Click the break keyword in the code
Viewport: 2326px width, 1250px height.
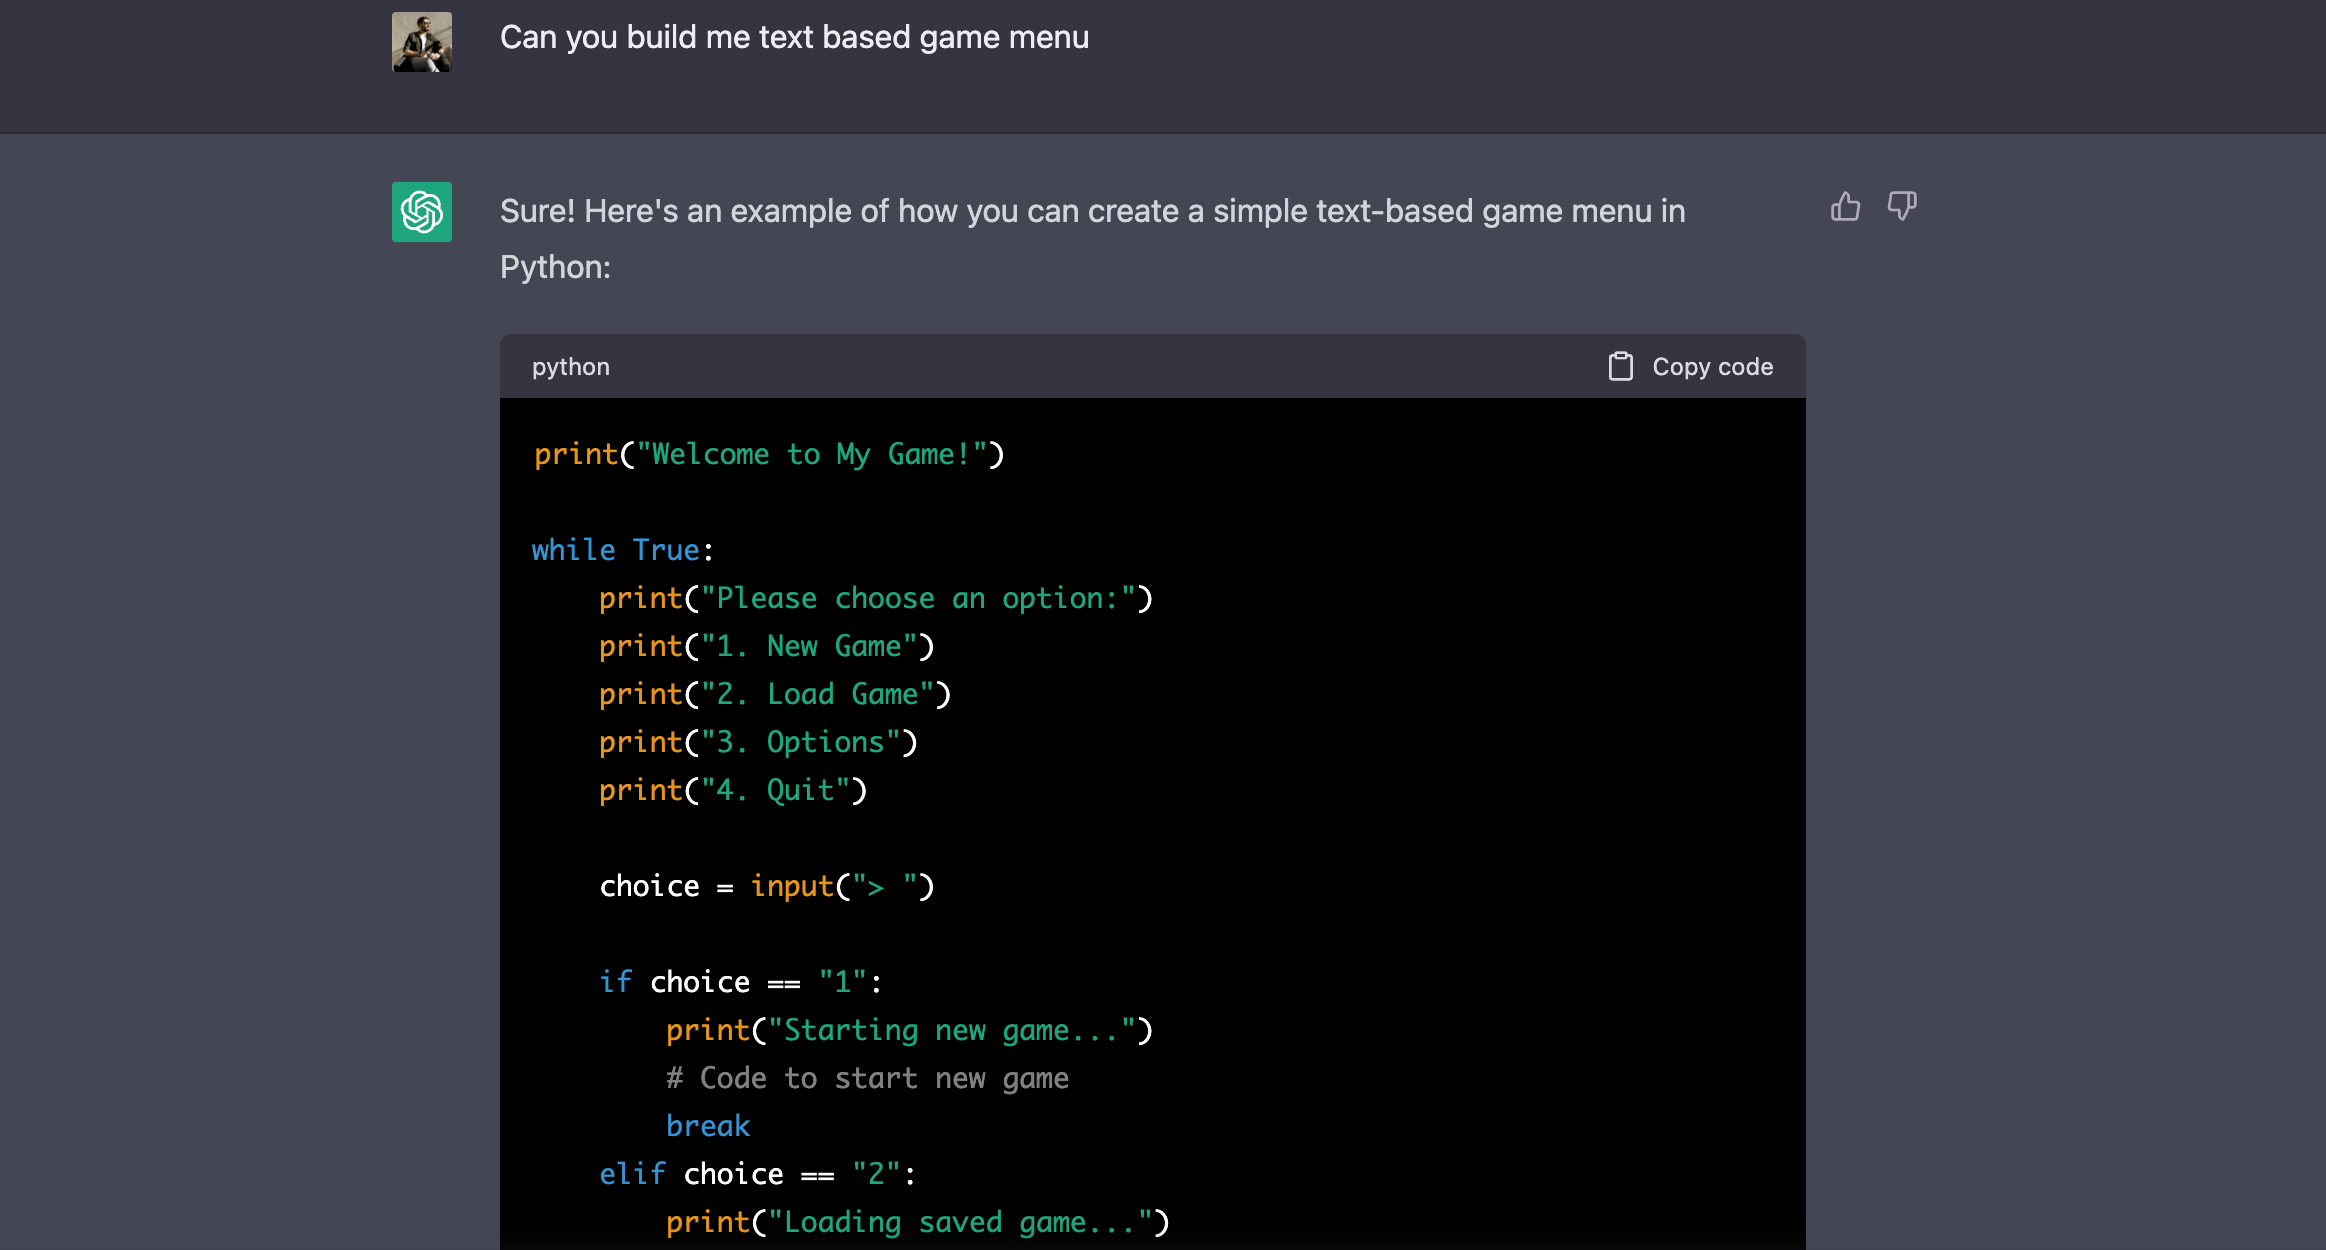(x=707, y=1127)
